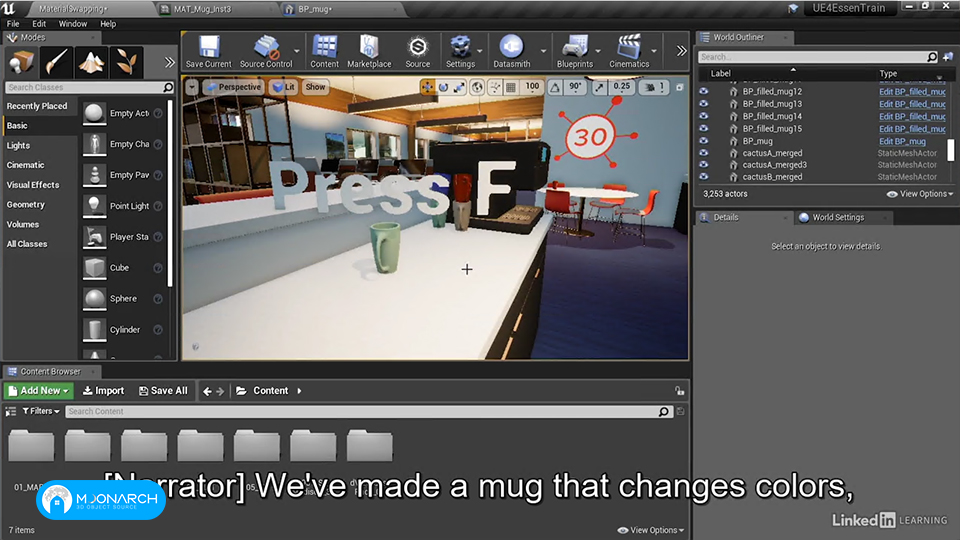Maximize viewport using corner icon
This screenshot has height=540, width=960.
(x=680, y=88)
